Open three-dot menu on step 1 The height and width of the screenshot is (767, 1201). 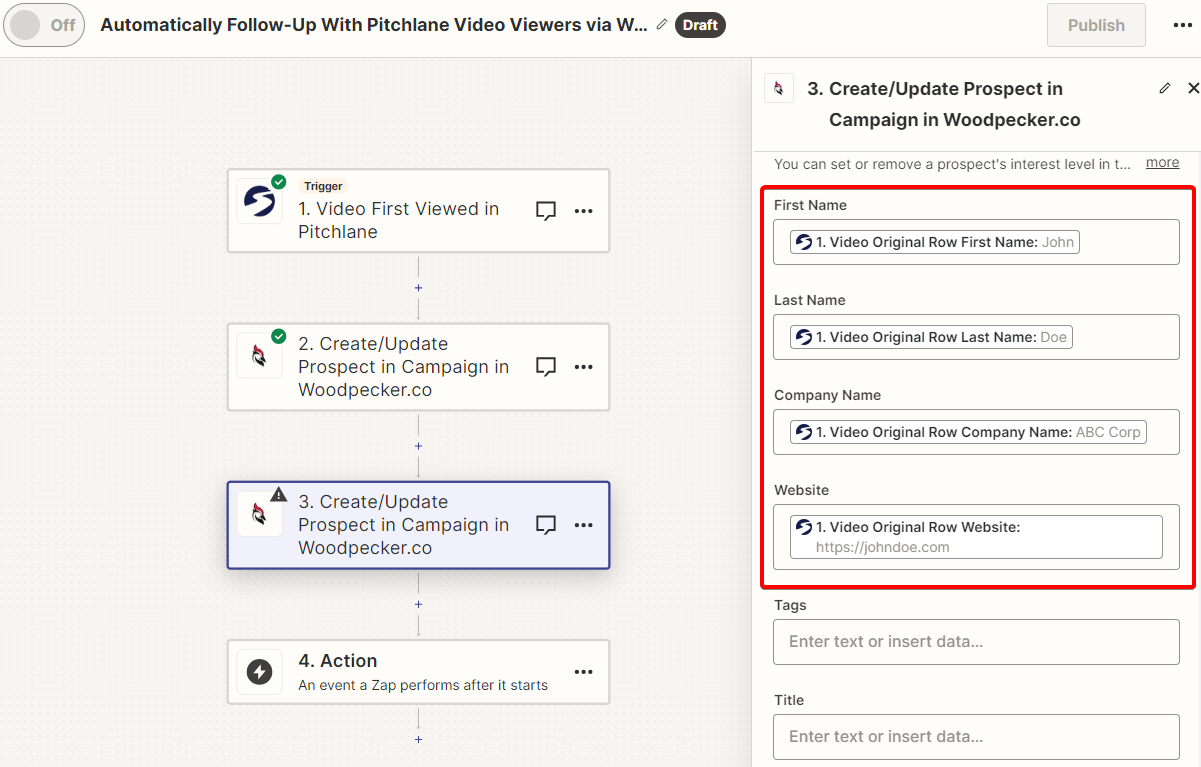[584, 211]
